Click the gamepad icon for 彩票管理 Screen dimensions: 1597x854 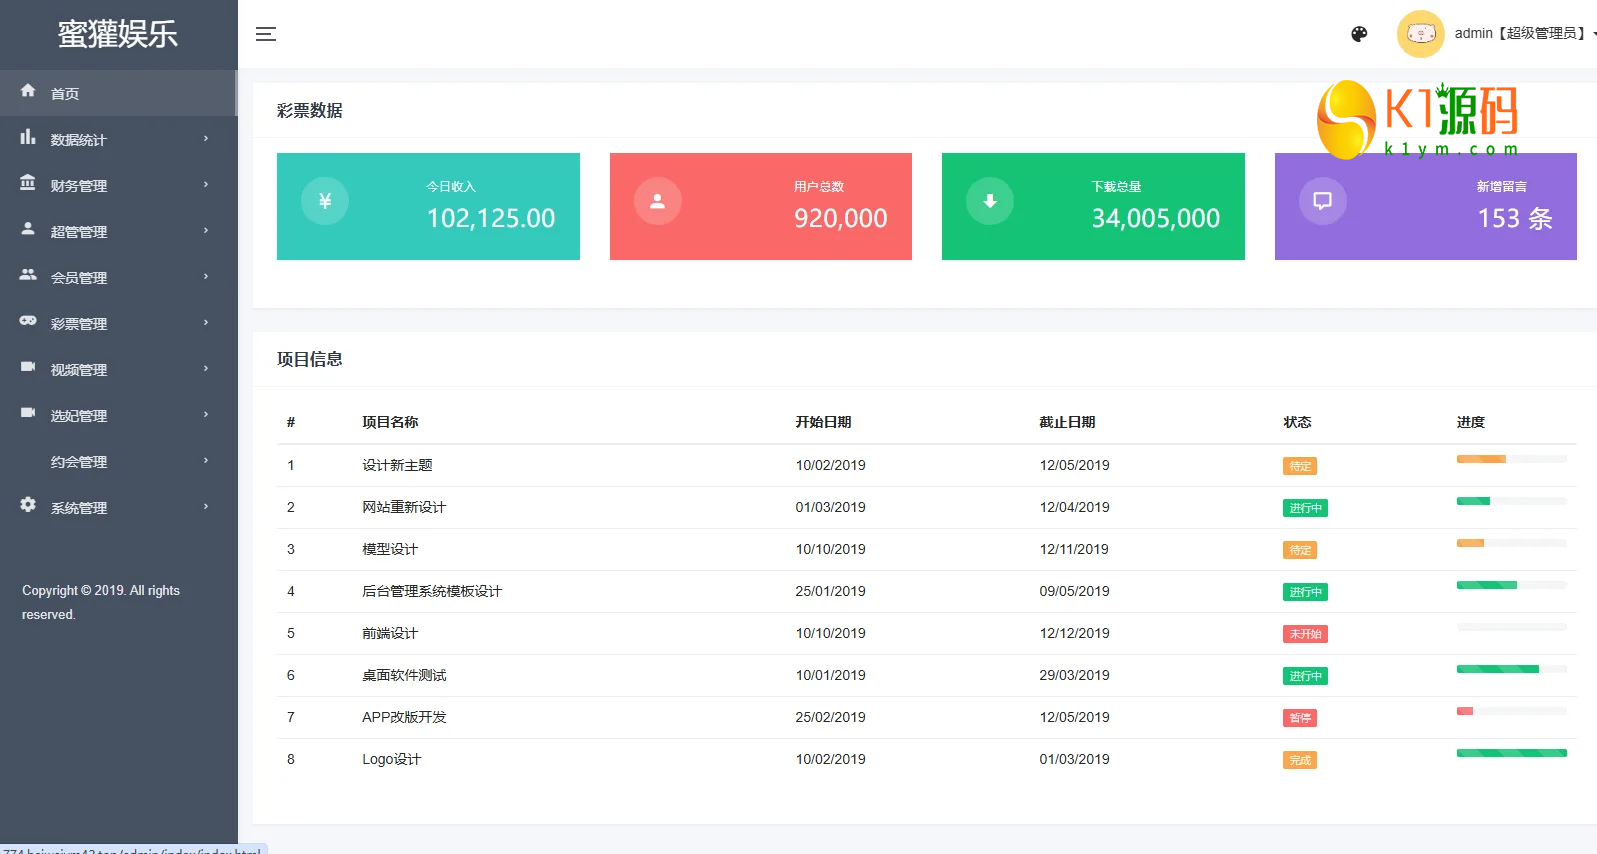(28, 321)
